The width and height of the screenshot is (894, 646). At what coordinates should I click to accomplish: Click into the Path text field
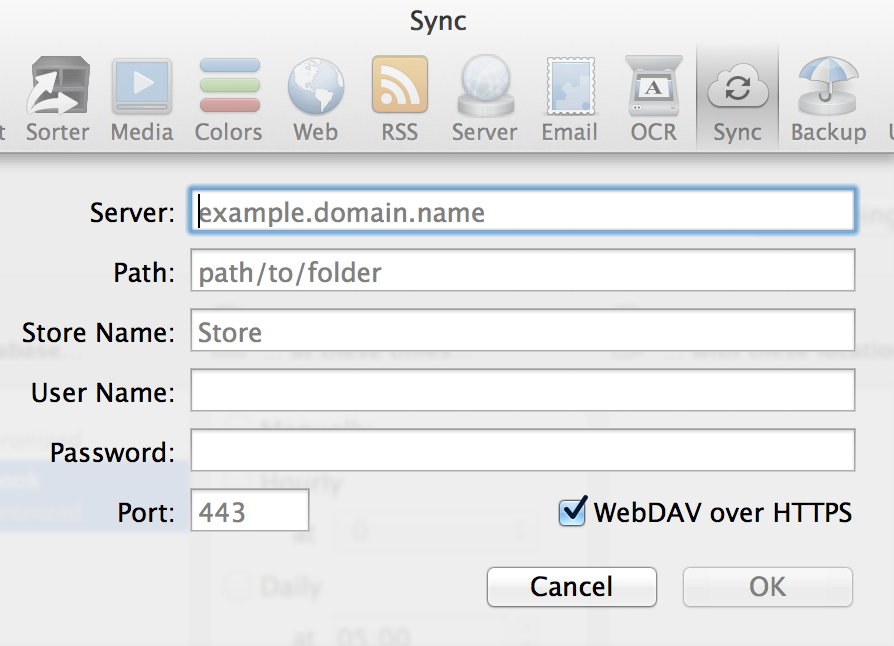[x=522, y=271]
